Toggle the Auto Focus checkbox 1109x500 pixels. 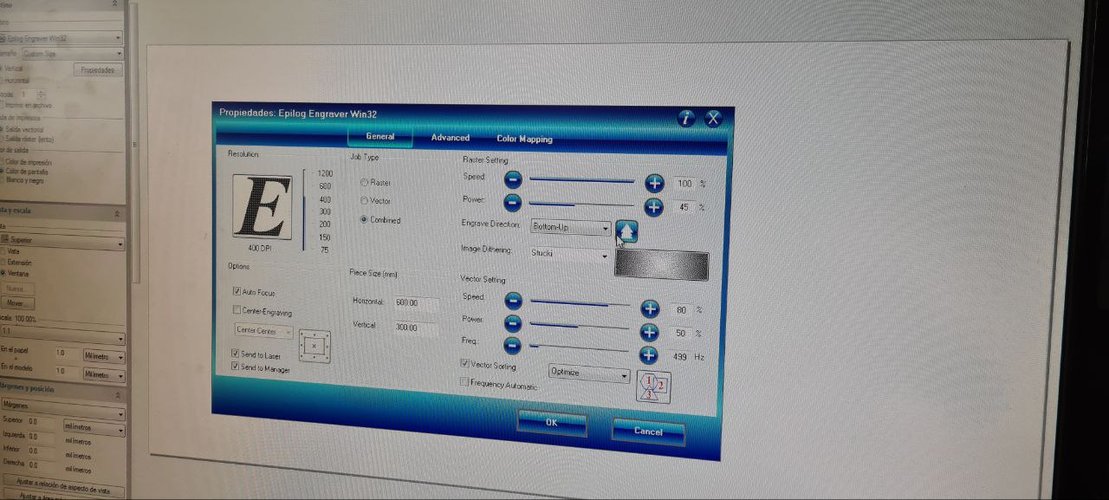click(x=237, y=291)
